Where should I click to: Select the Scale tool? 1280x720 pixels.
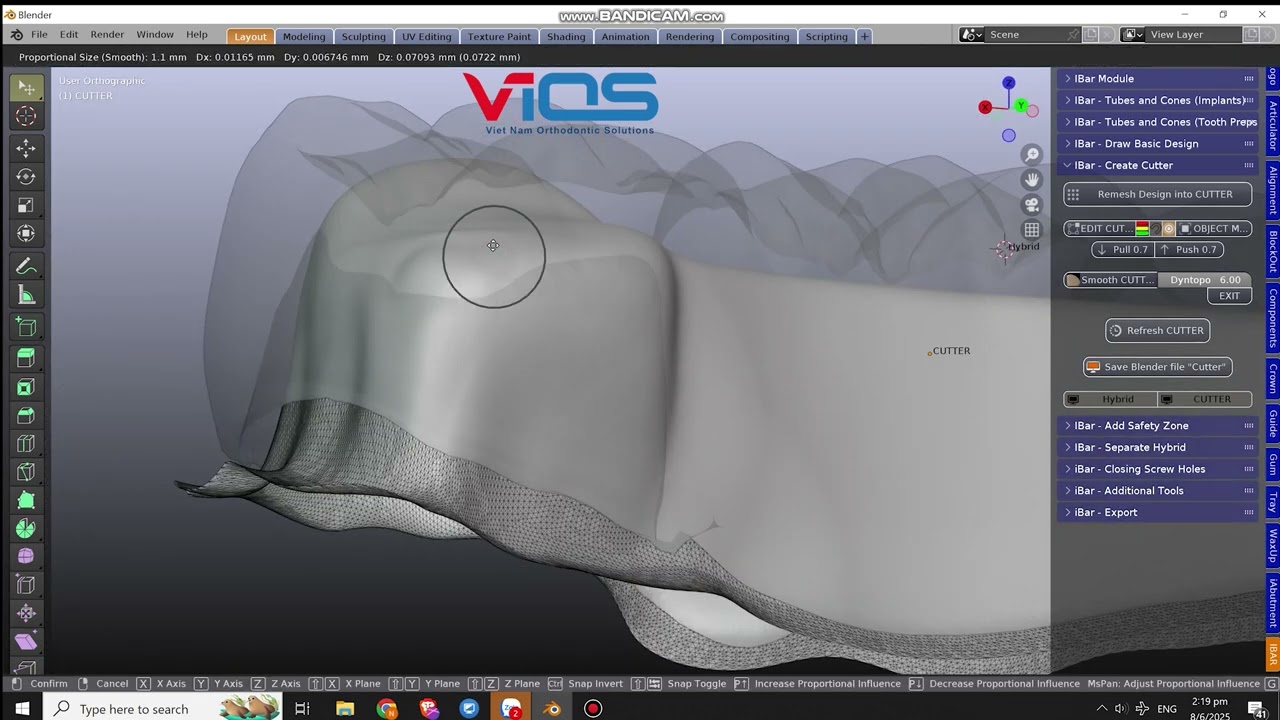point(27,206)
